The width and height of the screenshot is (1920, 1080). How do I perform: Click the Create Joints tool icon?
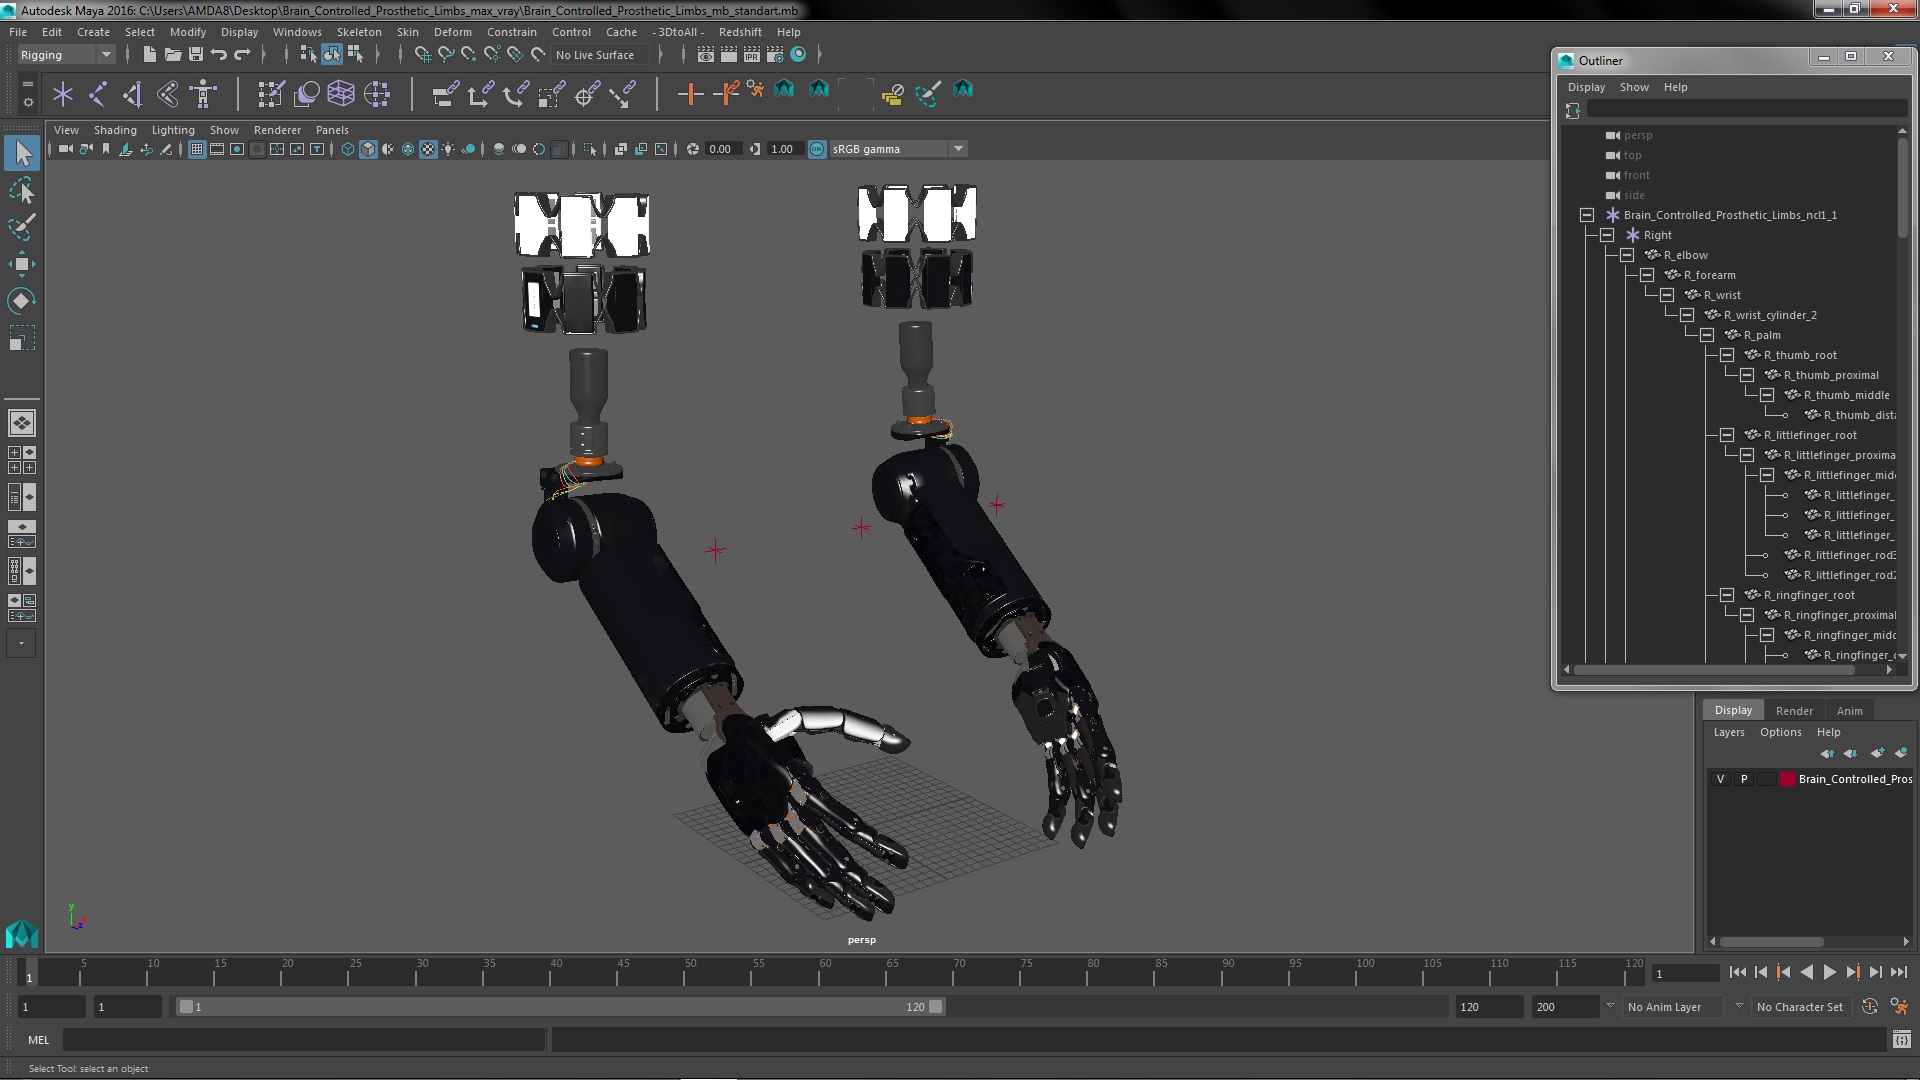coord(98,95)
